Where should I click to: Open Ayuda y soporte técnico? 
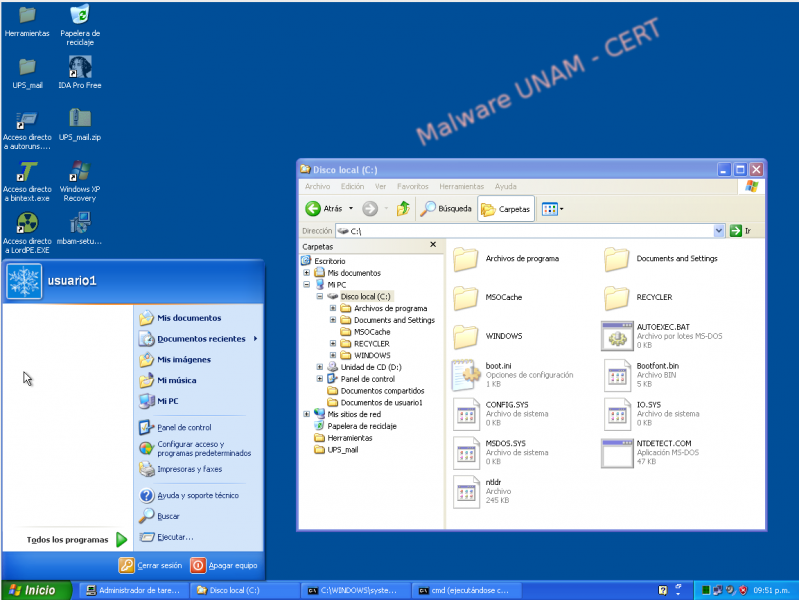click(198, 495)
